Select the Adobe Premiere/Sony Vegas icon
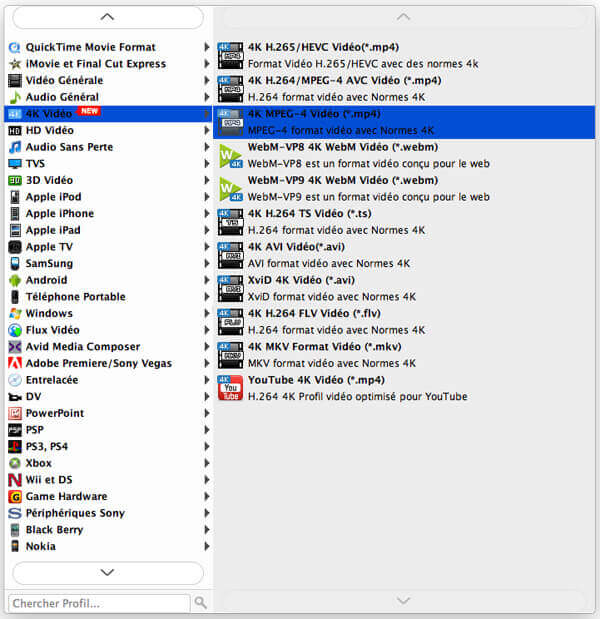The image size is (600, 619). [15, 364]
